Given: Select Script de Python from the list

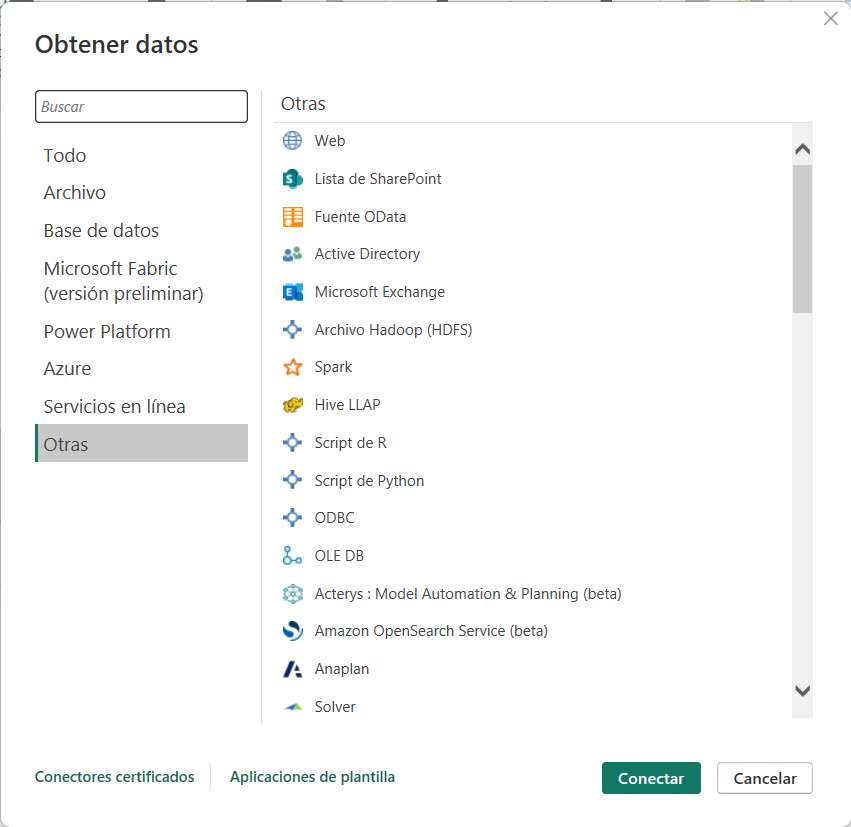Looking at the screenshot, I should (x=369, y=481).
